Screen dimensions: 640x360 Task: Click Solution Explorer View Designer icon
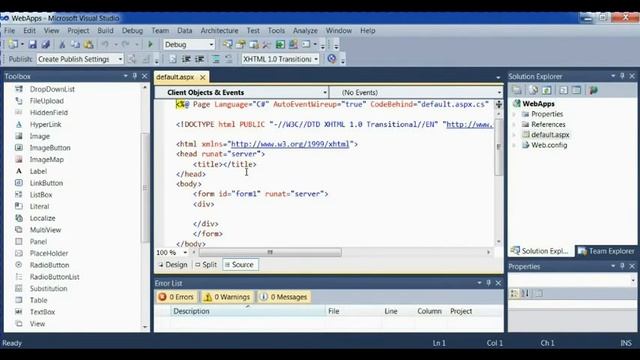point(576,90)
